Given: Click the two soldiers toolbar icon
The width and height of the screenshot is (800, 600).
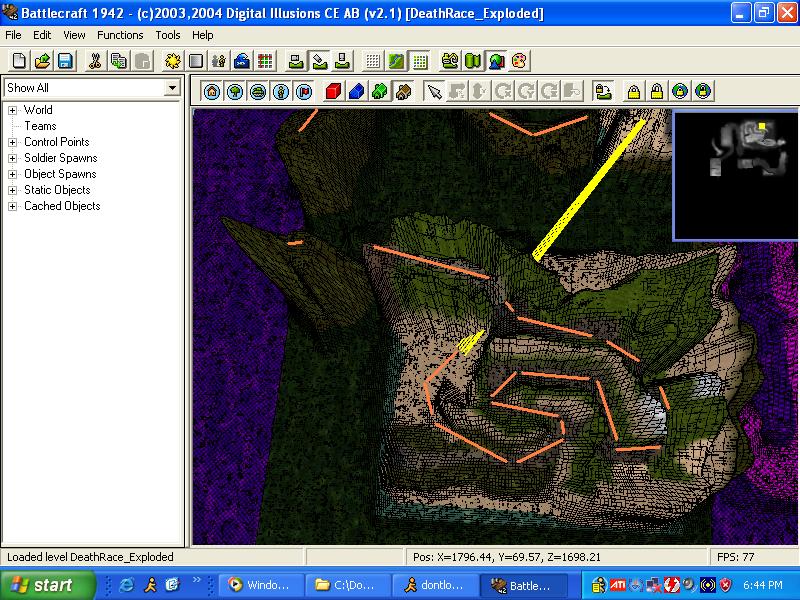Looking at the screenshot, I should pyautogui.click(x=219, y=61).
